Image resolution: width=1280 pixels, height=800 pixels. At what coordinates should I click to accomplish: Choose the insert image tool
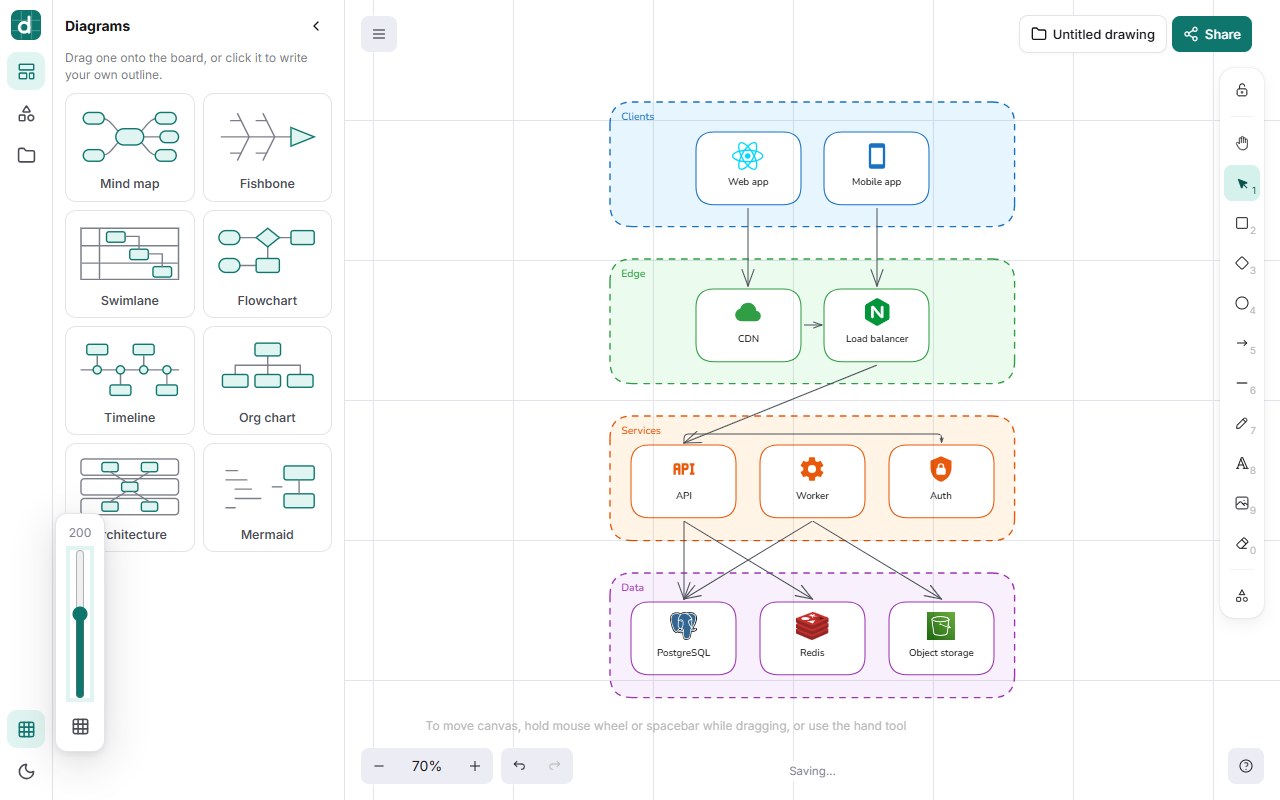point(1242,503)
